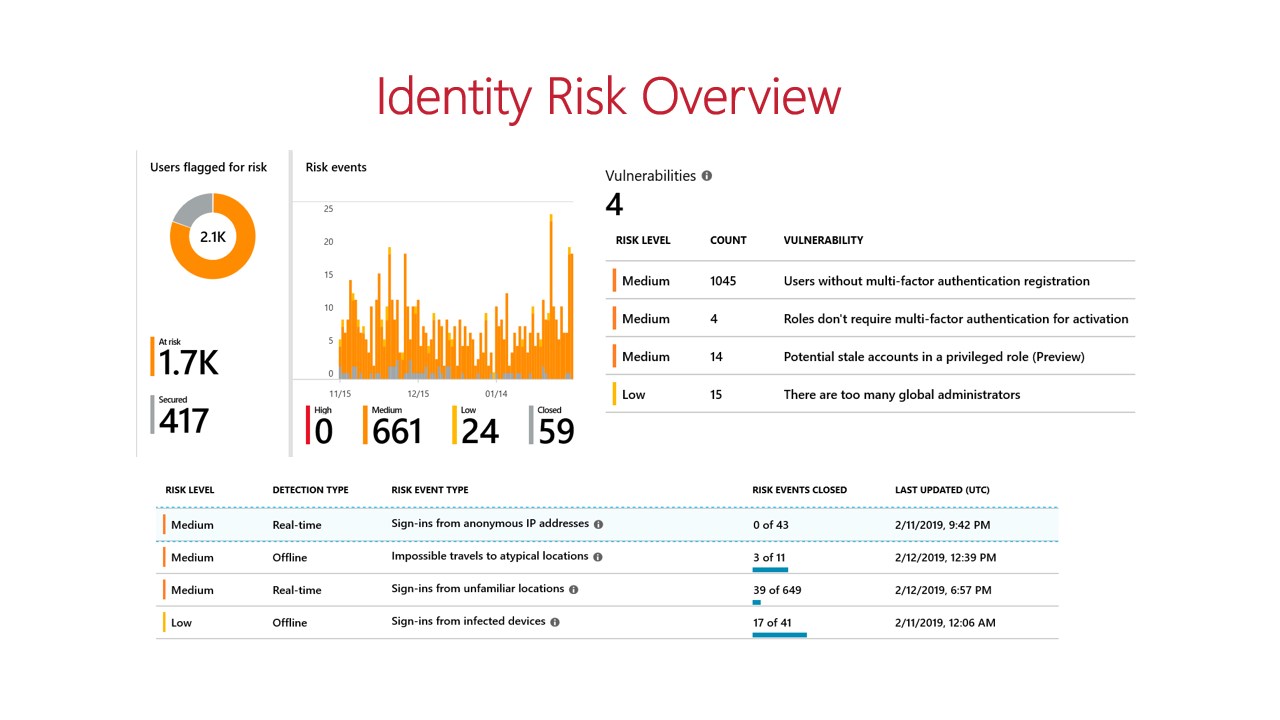Click date 2/11/2019, 9:42 PM

tap(942, 525)
